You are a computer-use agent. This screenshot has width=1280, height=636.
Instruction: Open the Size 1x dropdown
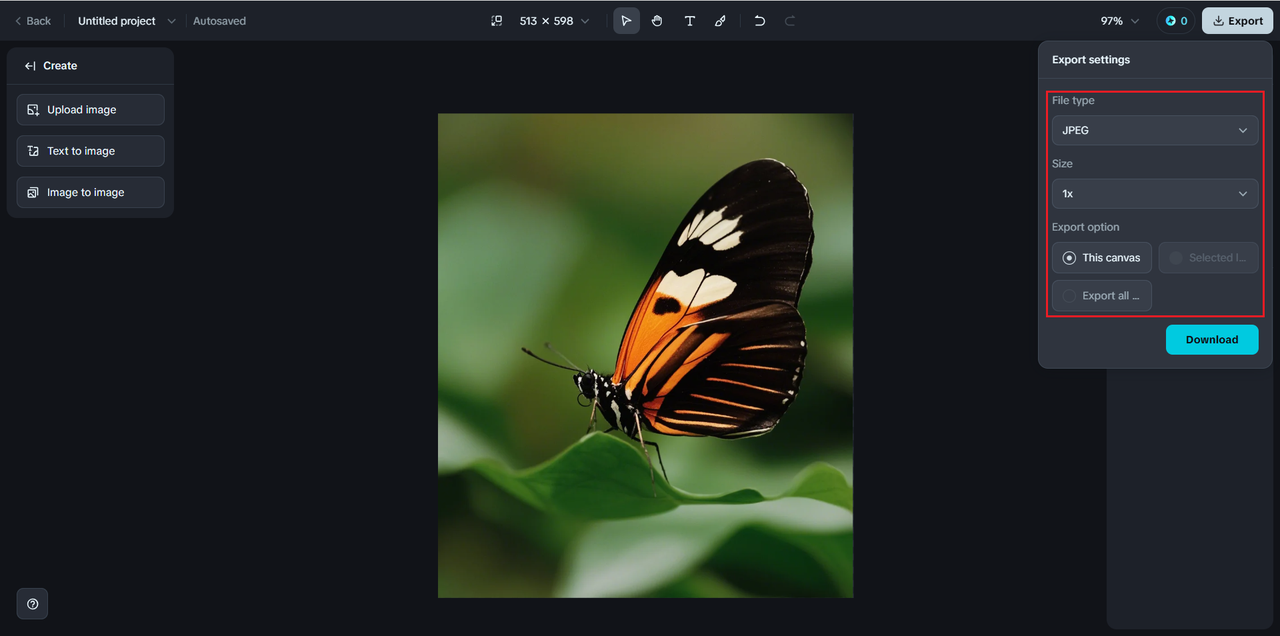pyautogui.click(x=1155, y=194)
